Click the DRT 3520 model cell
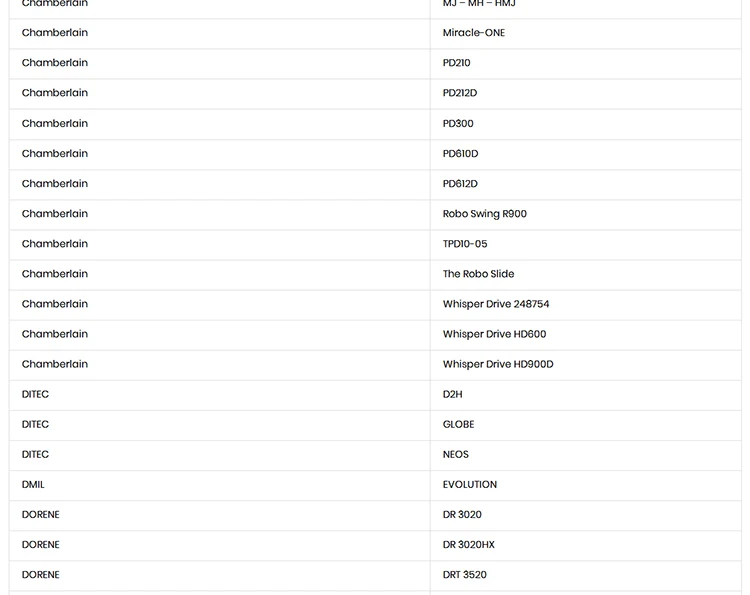The width and height of the screenshot is (750, 595). coord(585,576)
